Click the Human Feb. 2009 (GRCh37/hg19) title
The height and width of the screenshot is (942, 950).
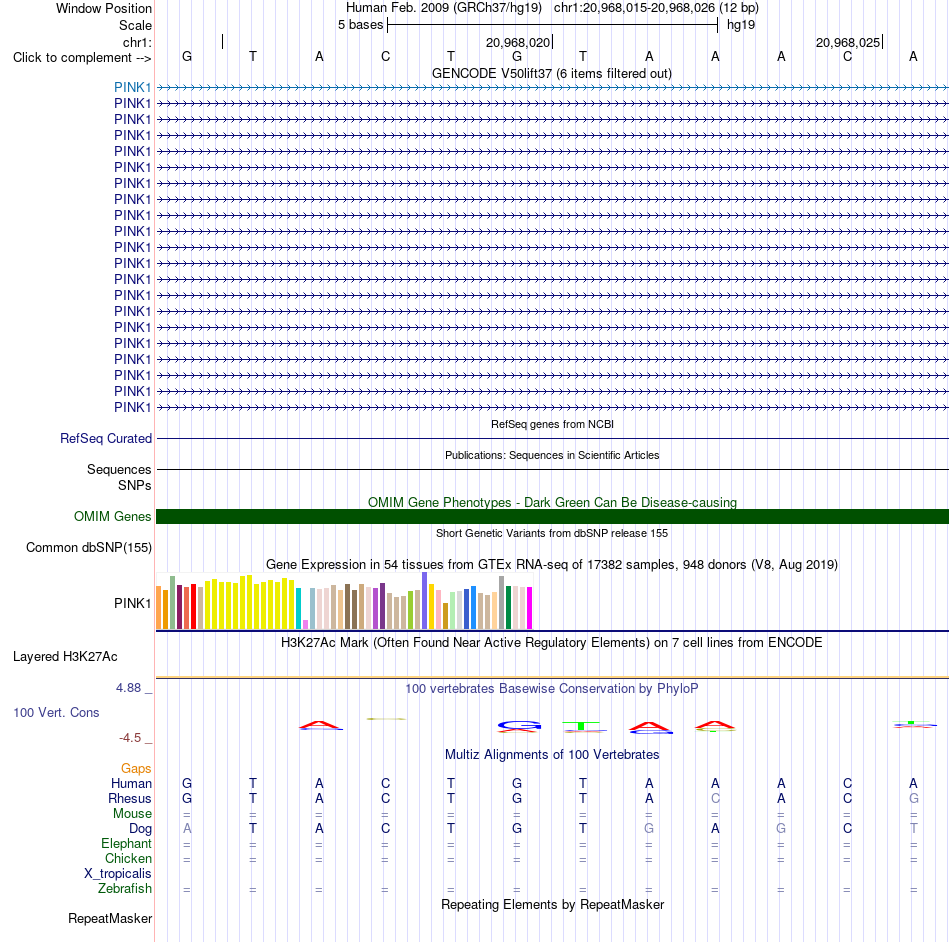click(443, 8)
